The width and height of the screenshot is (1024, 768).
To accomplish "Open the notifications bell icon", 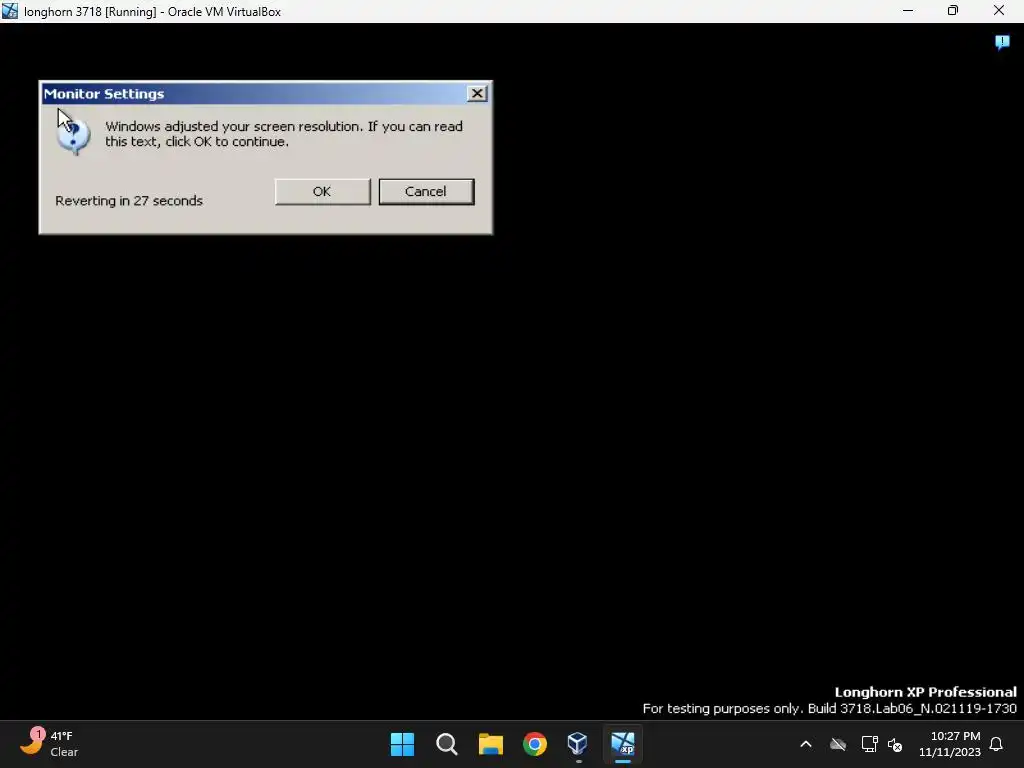I will pos(997,744).
